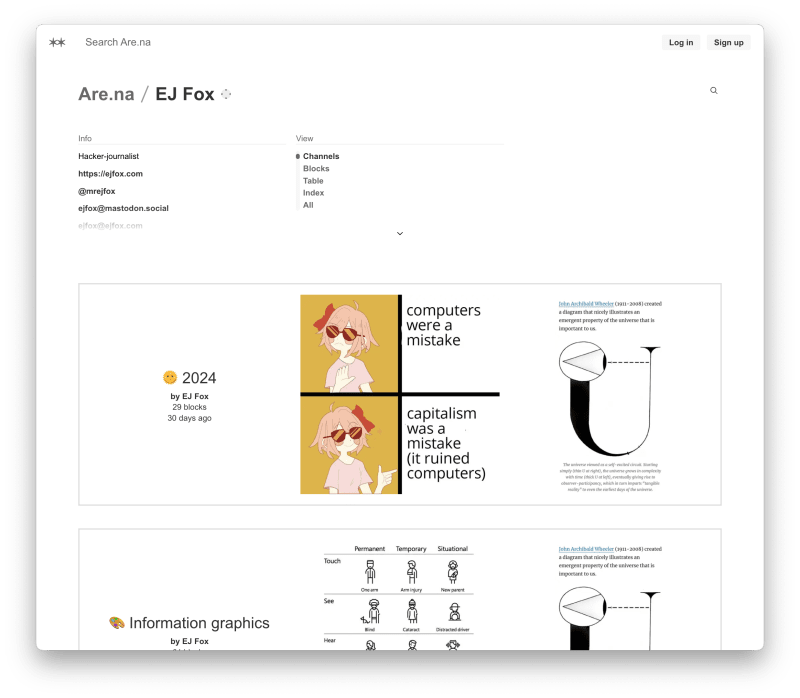Click by EJ Fox under Information graphics
Image resolution: width=800 pixels, height=698 pixels.
click(189, 641)
